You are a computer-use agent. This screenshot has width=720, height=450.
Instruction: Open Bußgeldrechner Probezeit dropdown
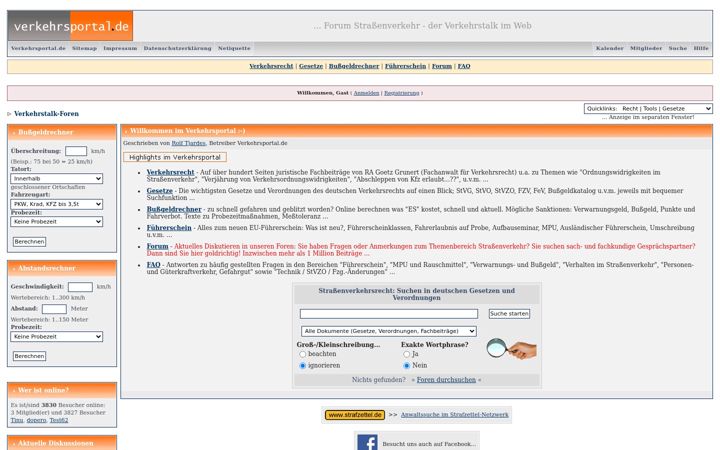(56, 221)
